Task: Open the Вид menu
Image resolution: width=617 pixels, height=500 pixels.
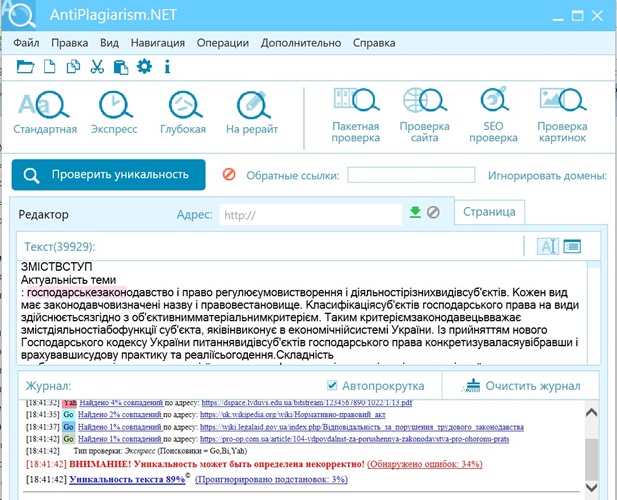Action: pos(109,43)
